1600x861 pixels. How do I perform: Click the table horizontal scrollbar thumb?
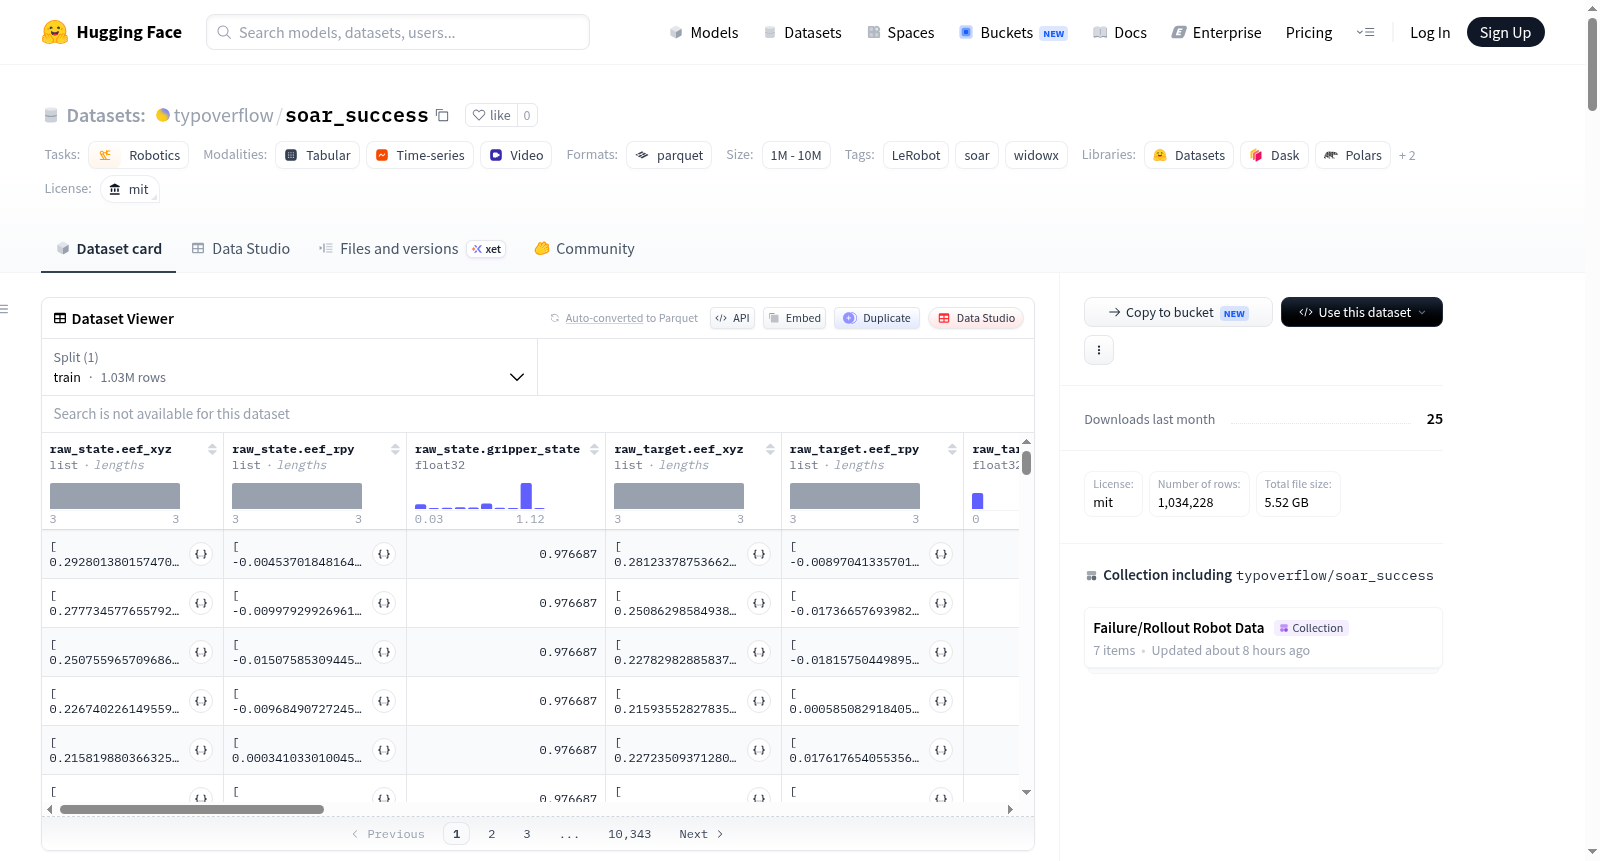point(192,809)
